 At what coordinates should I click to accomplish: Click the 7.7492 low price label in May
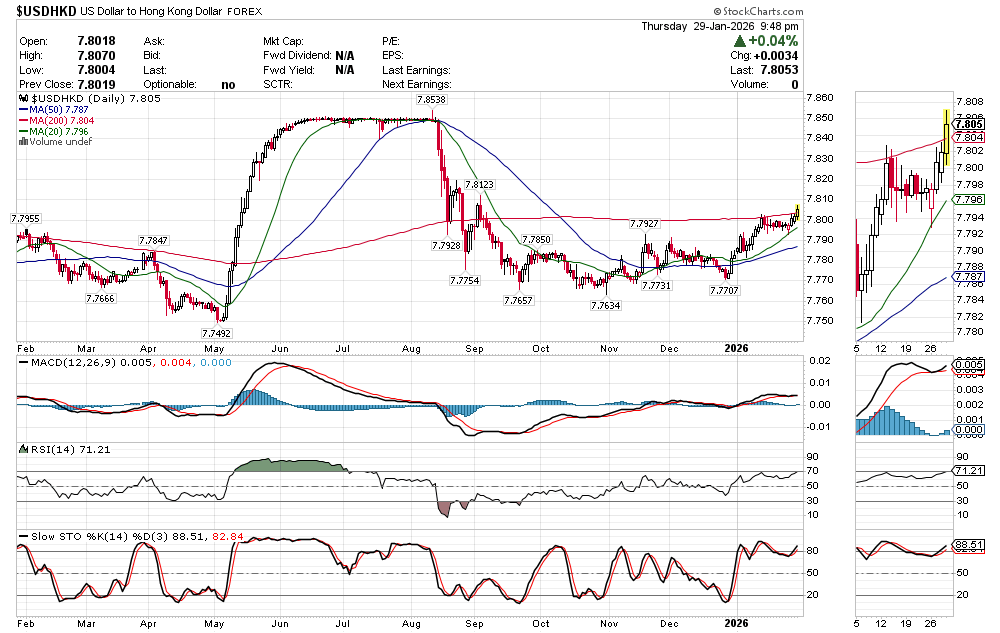[x=216, y=333]
